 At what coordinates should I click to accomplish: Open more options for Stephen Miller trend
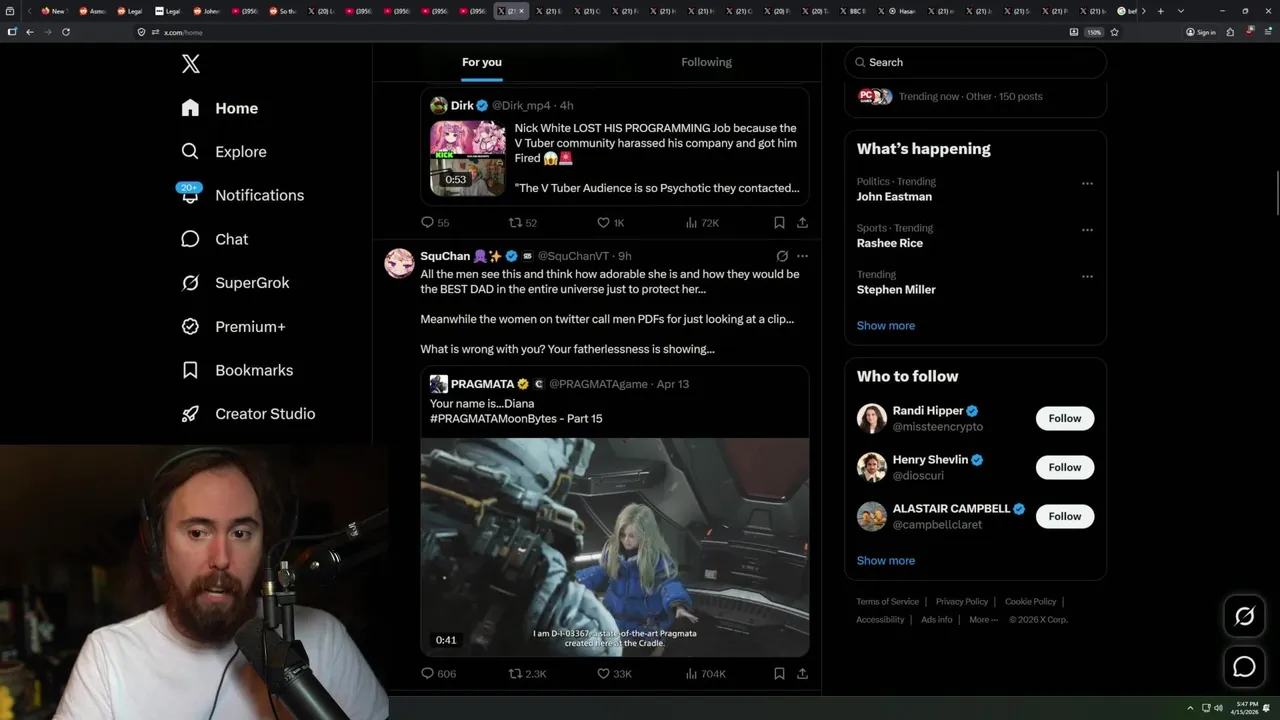point(1087,276)
